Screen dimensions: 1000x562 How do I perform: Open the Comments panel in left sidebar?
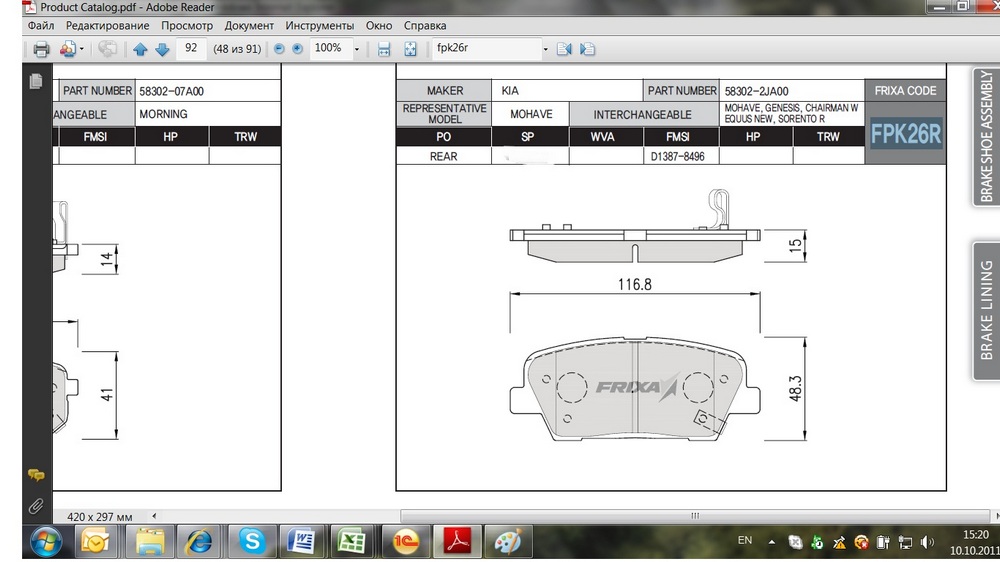pos(36,476)
